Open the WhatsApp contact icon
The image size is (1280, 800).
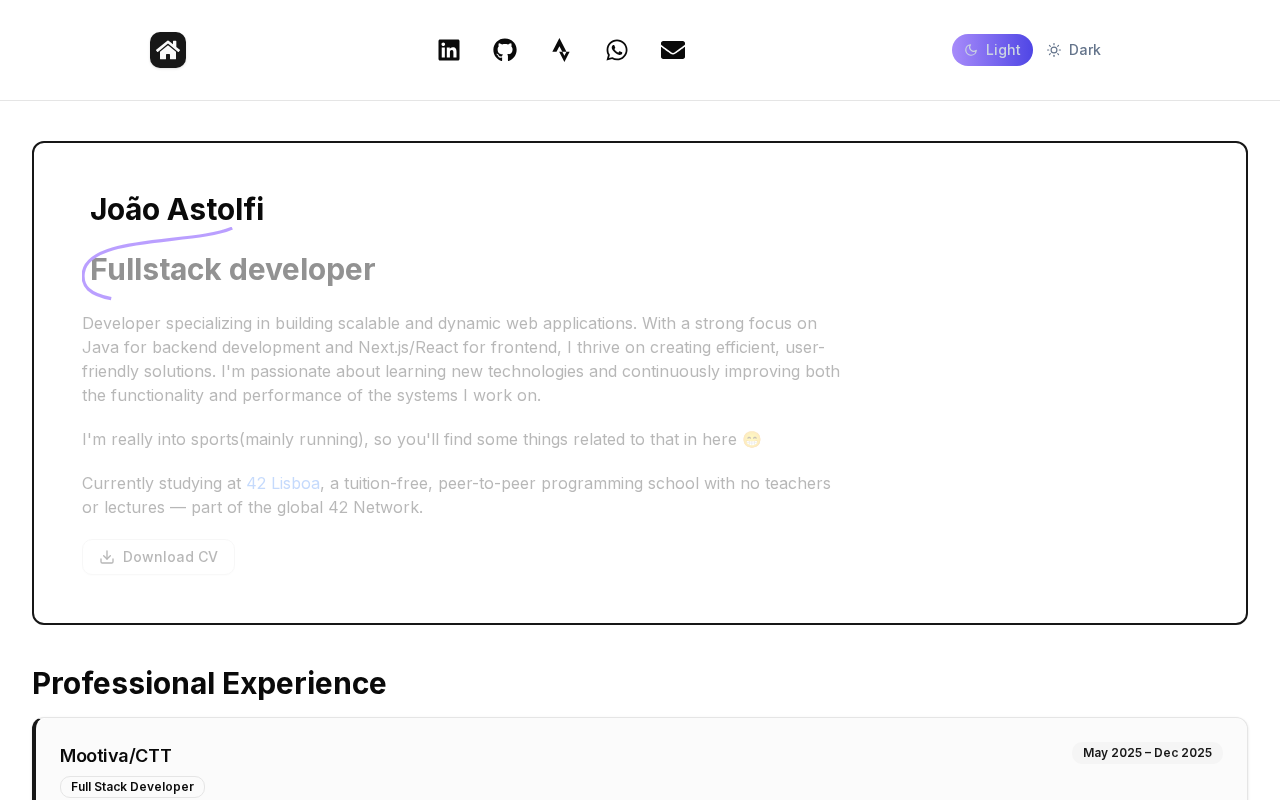[617, 50]
